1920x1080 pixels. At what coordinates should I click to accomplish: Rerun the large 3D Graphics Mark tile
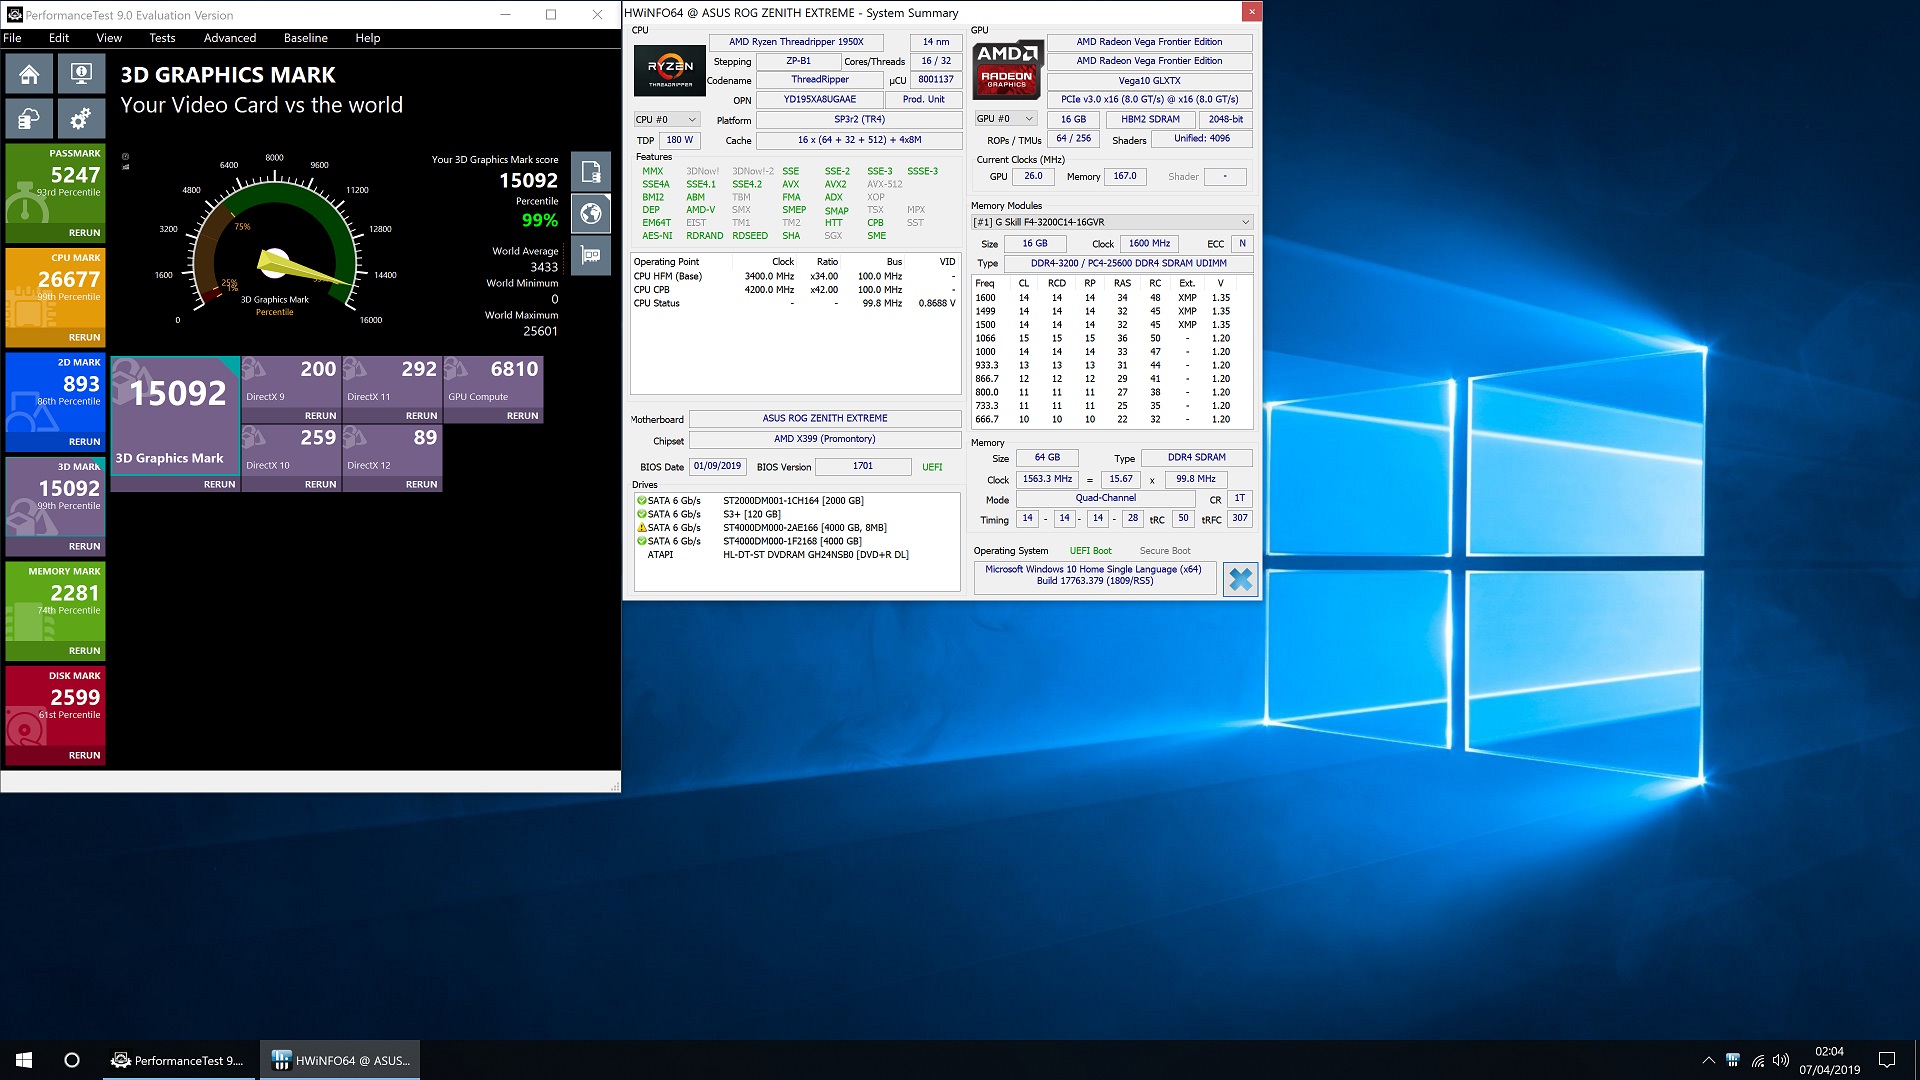[219, 485]
